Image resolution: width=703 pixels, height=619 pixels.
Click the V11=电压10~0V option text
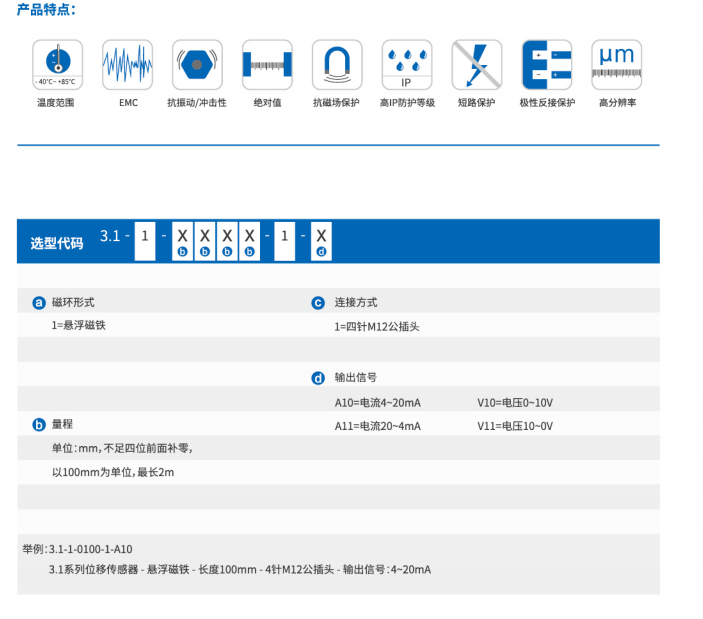(x=514, y=426)
